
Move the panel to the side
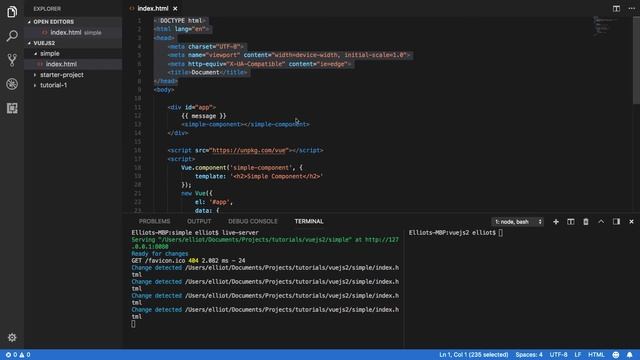click(616, 222)
